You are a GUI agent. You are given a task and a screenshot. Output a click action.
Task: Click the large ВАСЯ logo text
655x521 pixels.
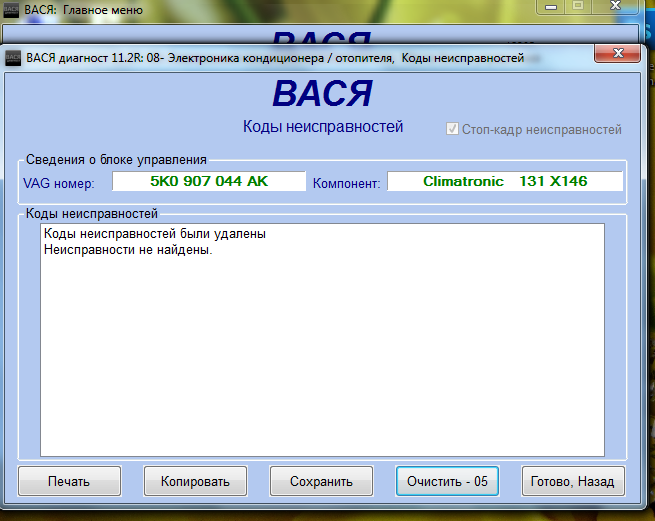point(322,94)
